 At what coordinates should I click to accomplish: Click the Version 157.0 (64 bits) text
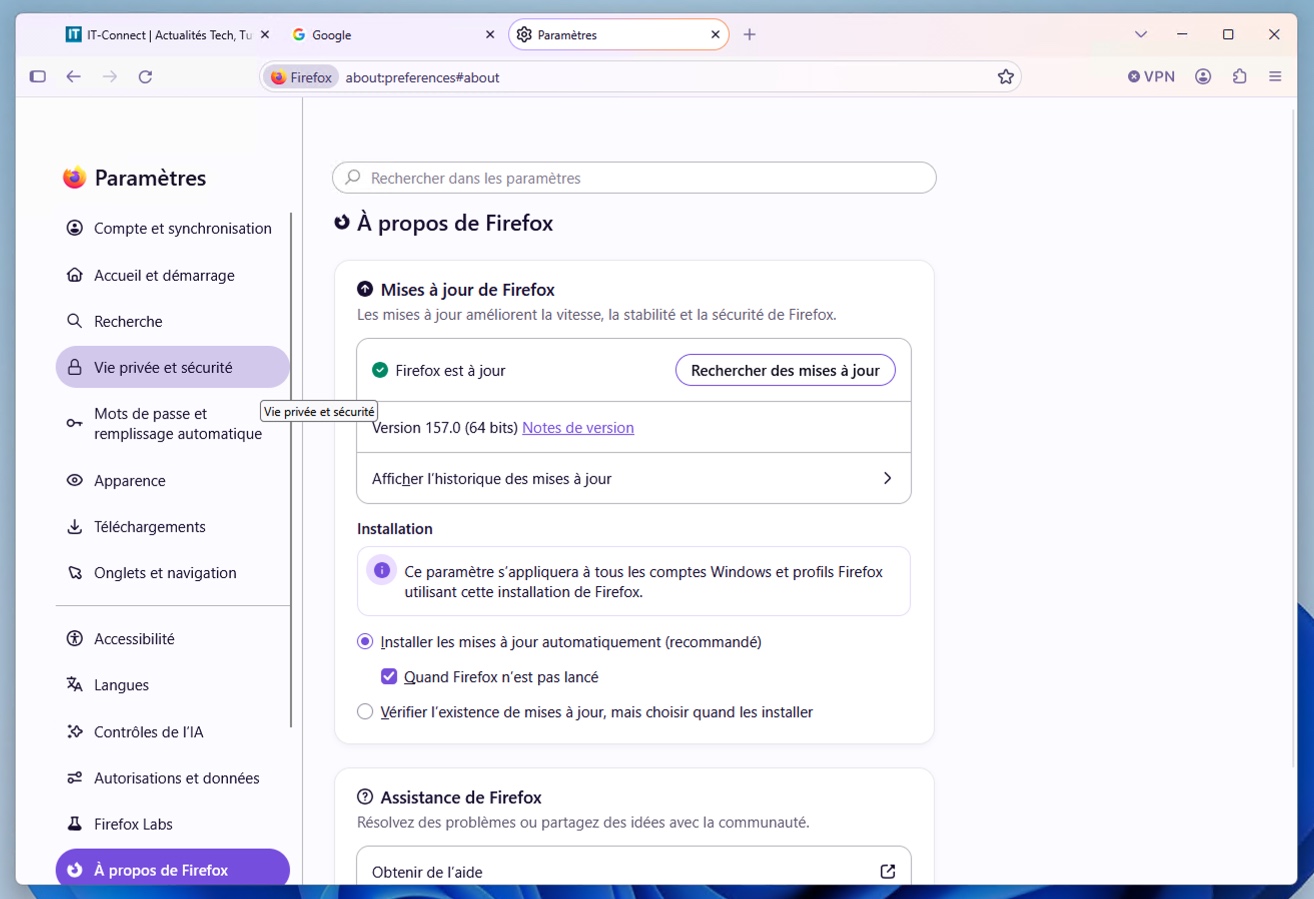coord(445,428)
